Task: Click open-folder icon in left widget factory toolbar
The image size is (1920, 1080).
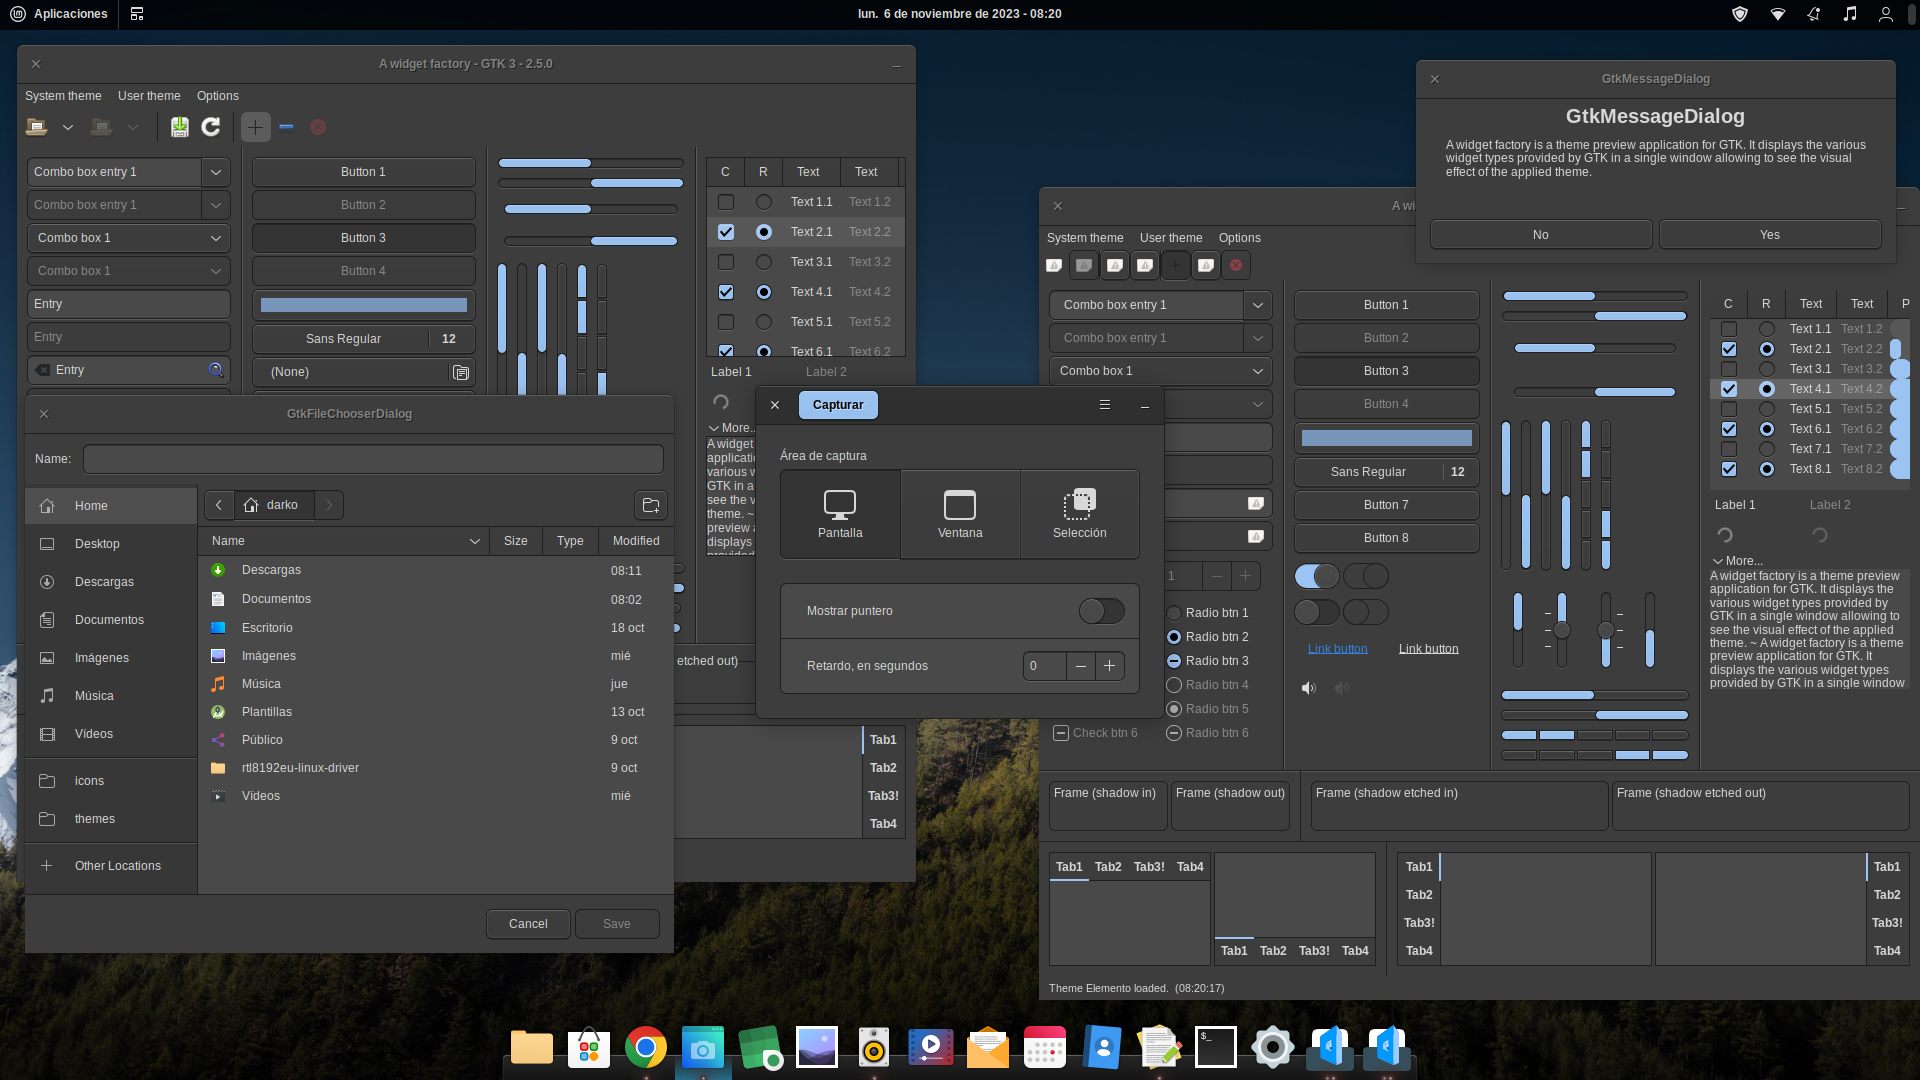Action: (37, 127)
